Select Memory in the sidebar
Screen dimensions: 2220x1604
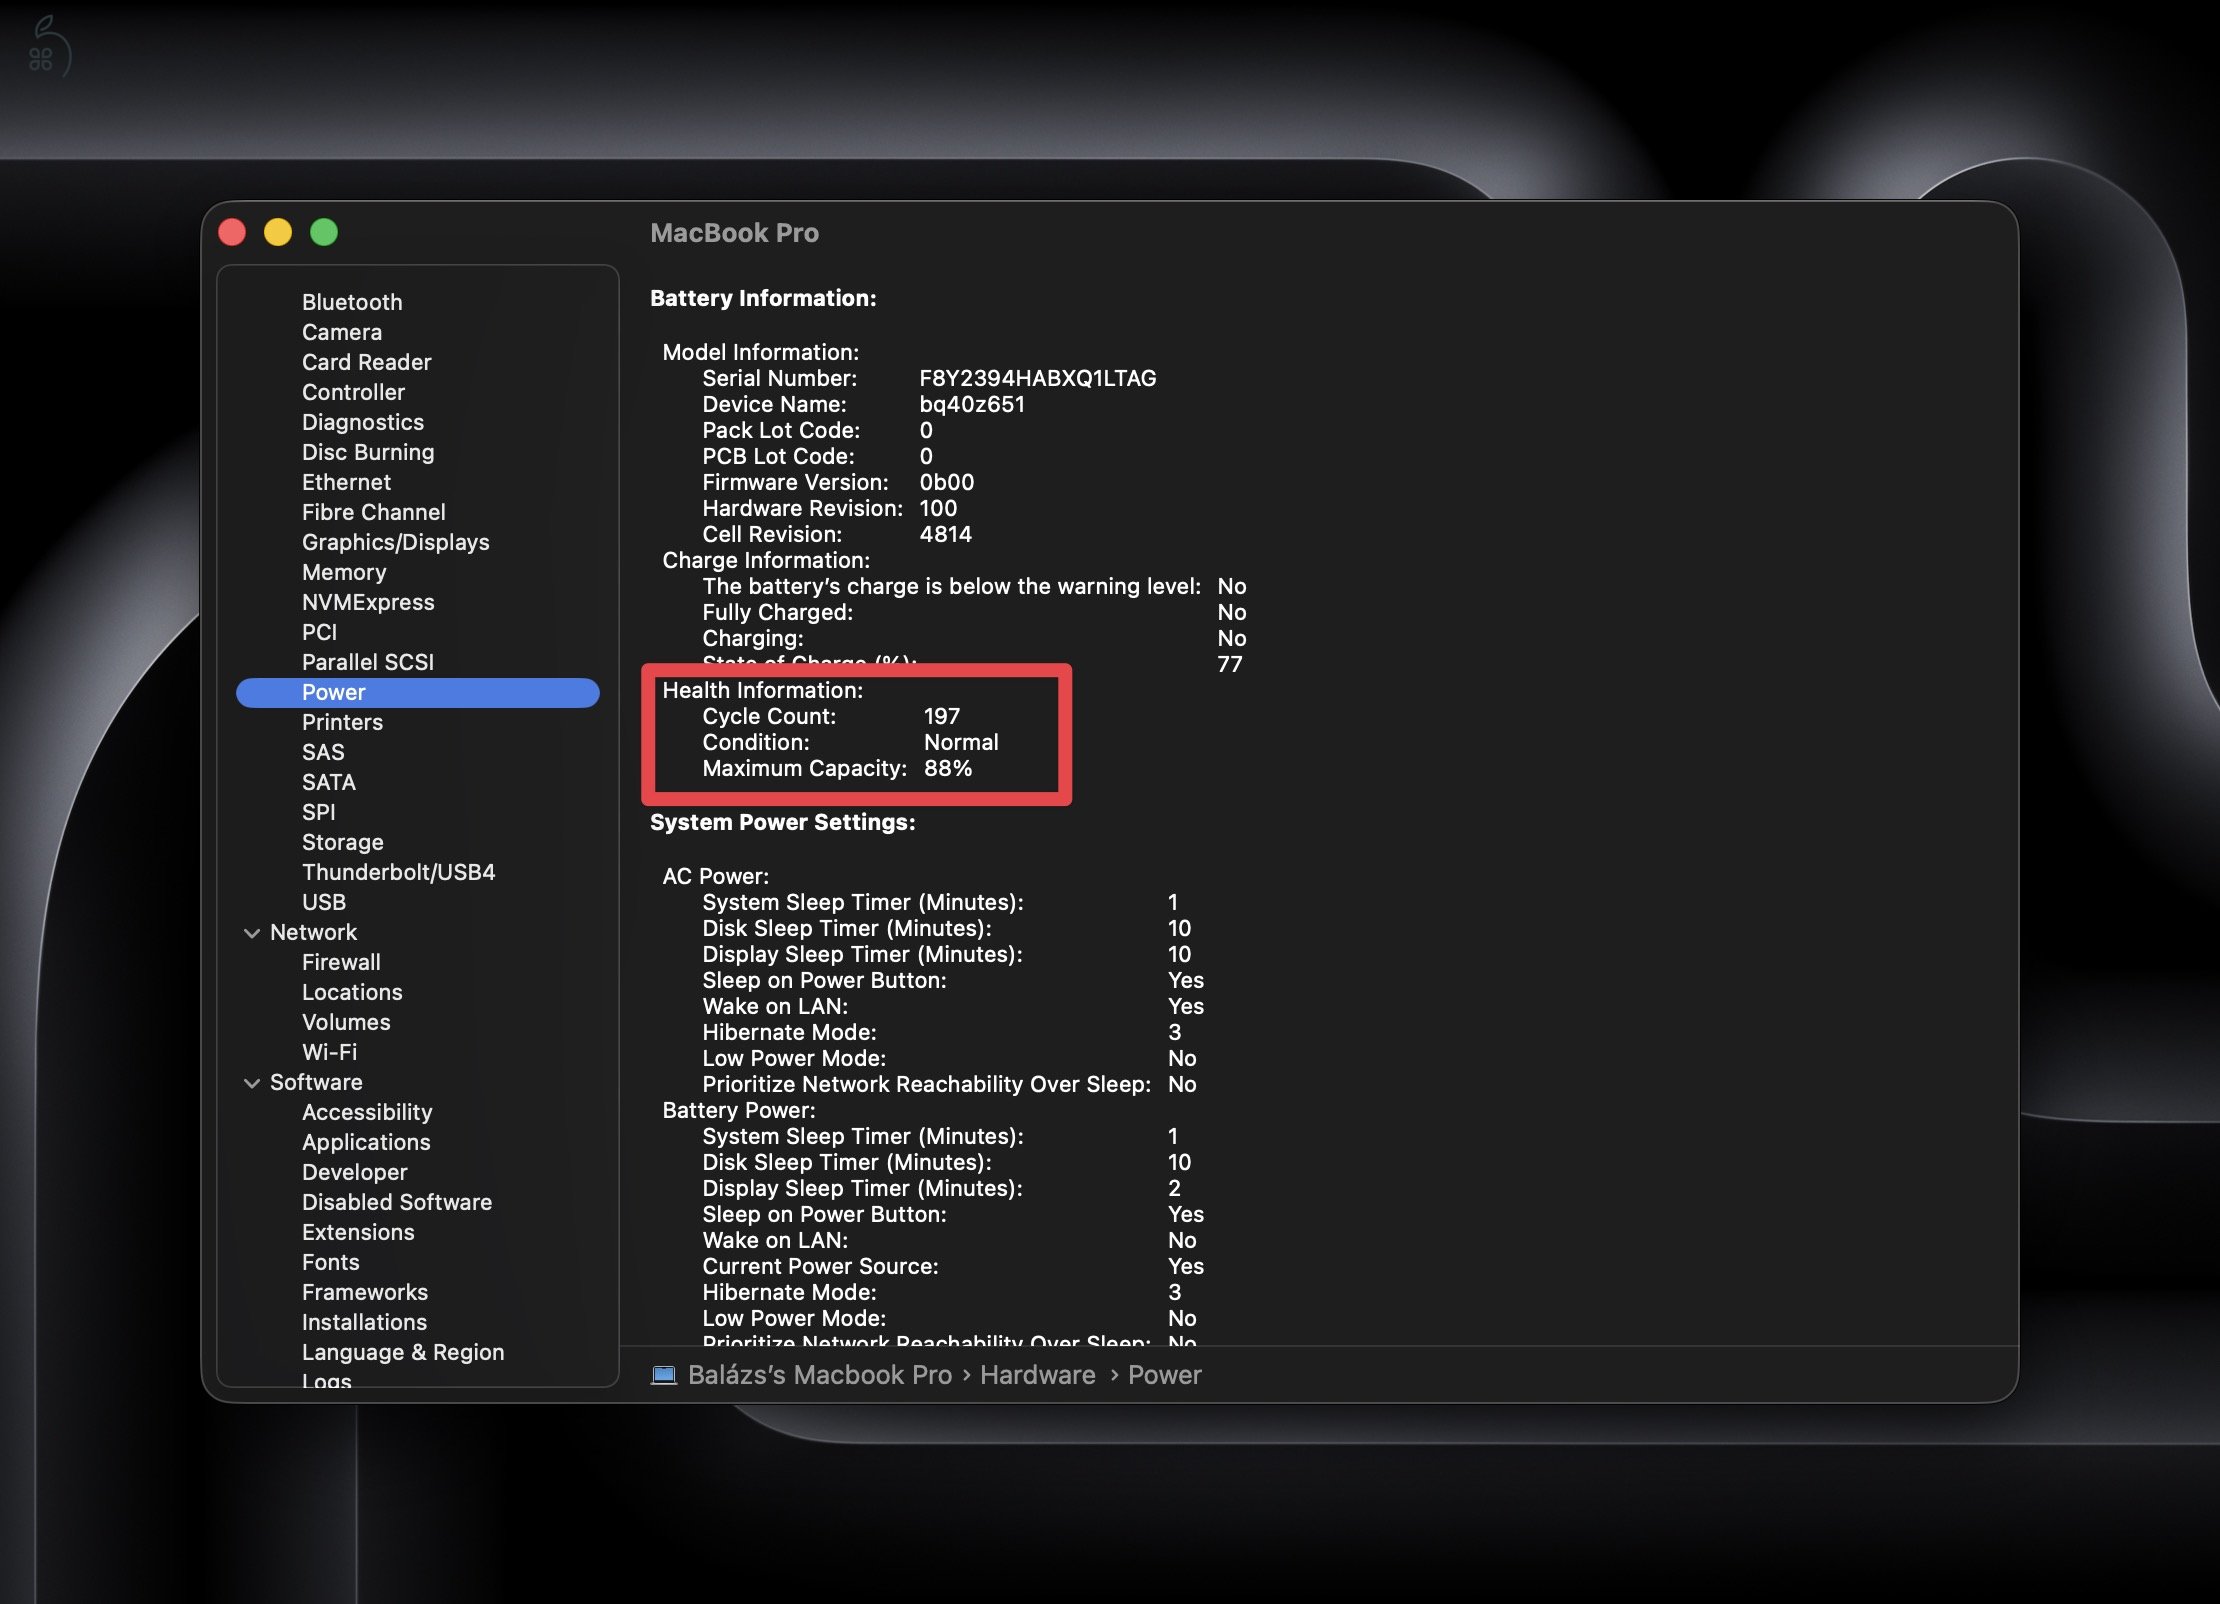click(x=344, y=572)
